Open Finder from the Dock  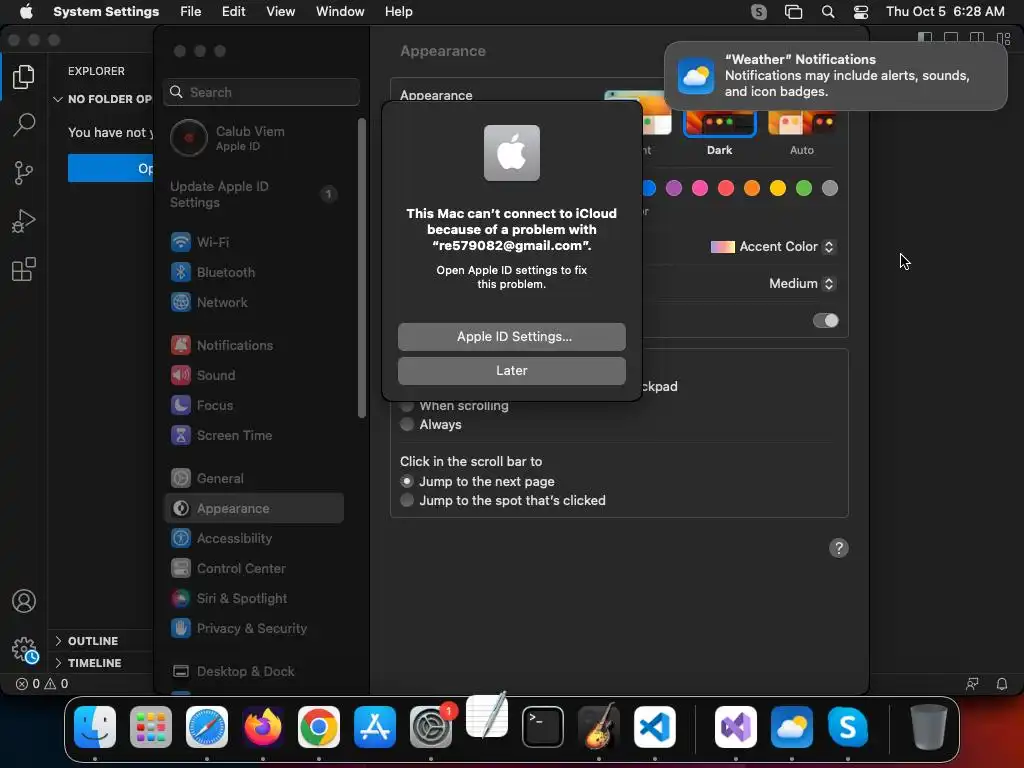pyautogui.click(x=95, y=727)
